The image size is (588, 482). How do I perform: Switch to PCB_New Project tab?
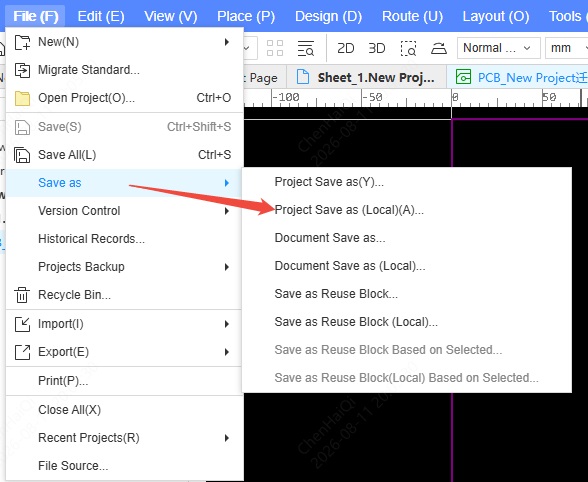pyautogui.click(x=521, y=77)
